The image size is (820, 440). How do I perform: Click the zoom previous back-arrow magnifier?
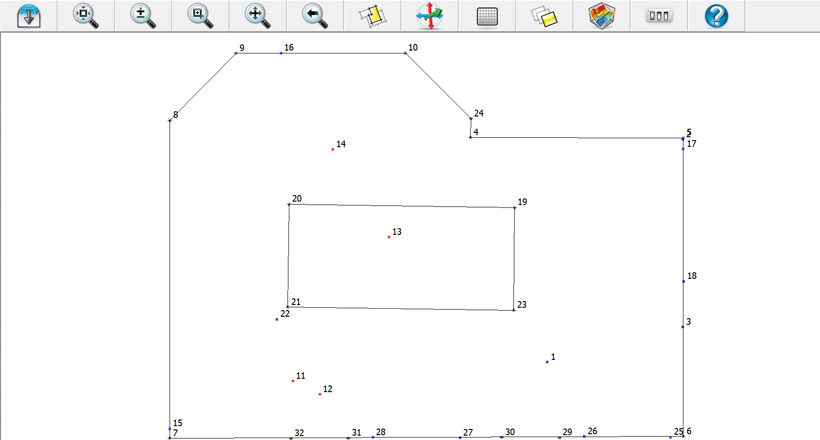pyautogui.click(x=315, y=15)
